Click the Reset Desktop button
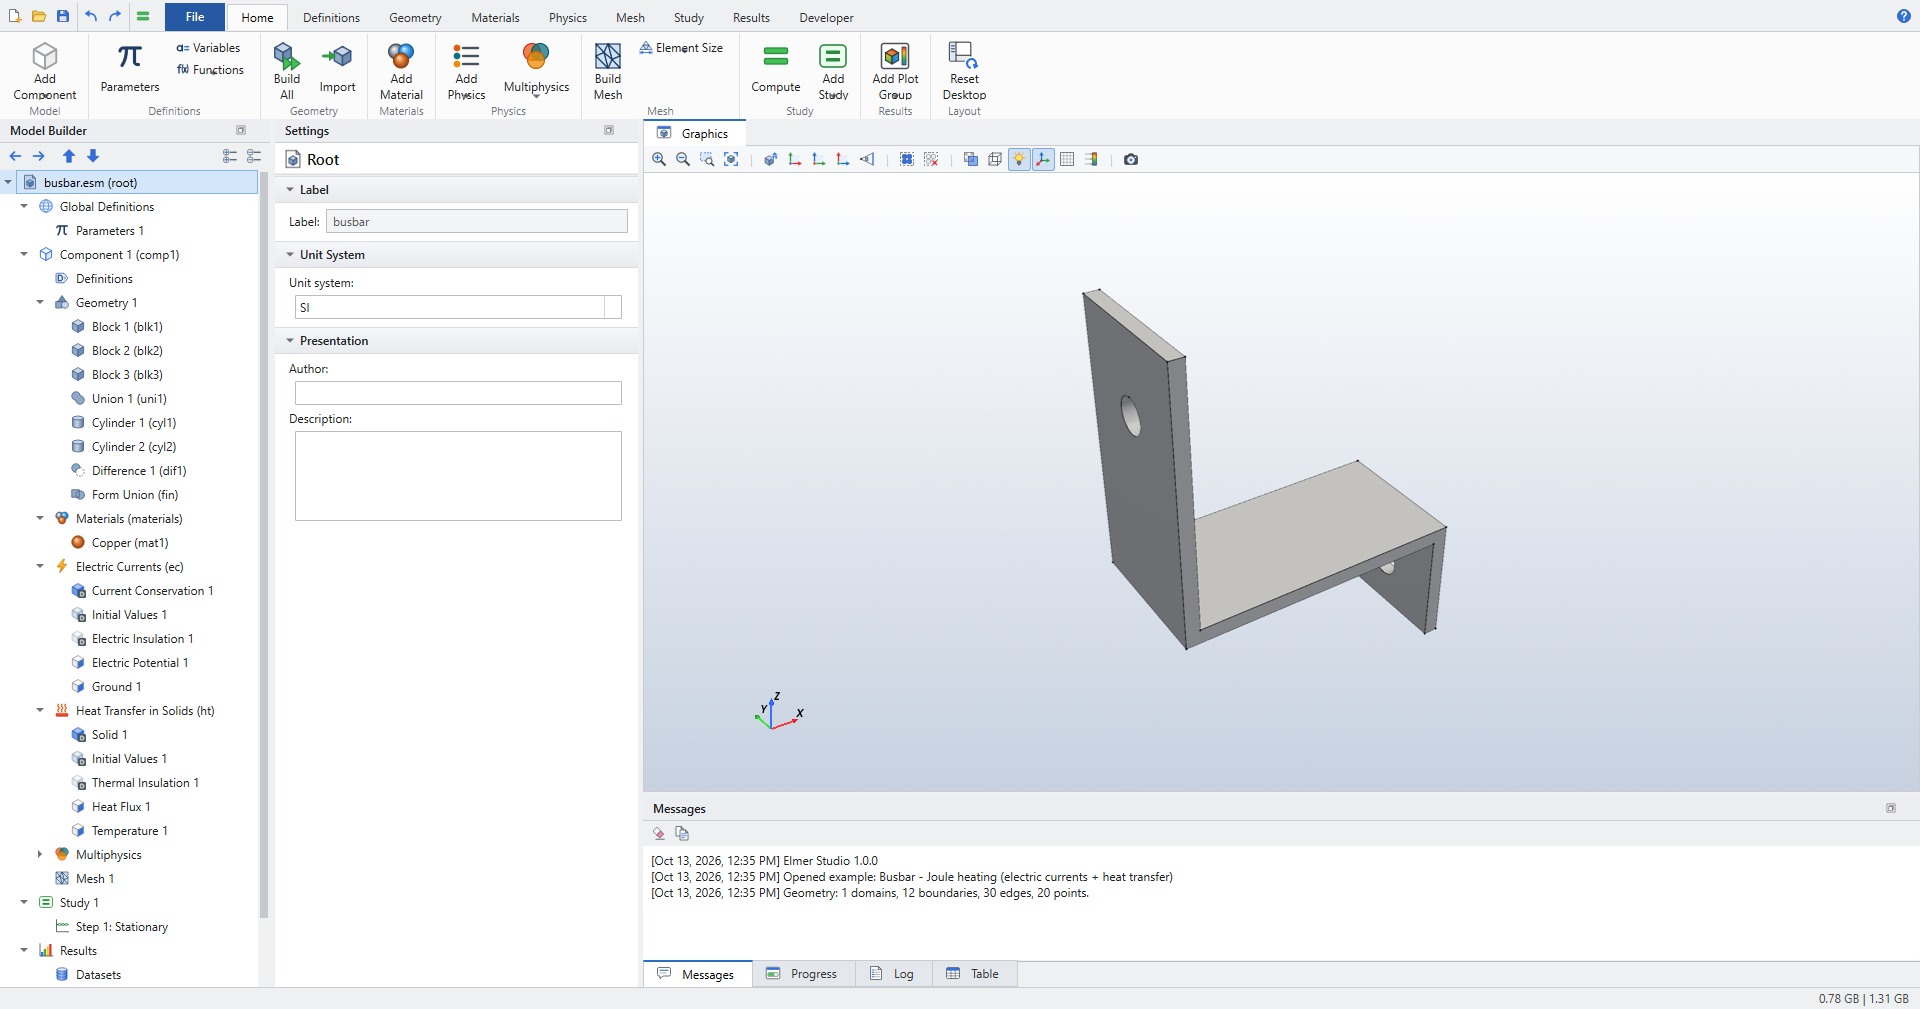1920x1009 pixels. click(x=964, y=71)
